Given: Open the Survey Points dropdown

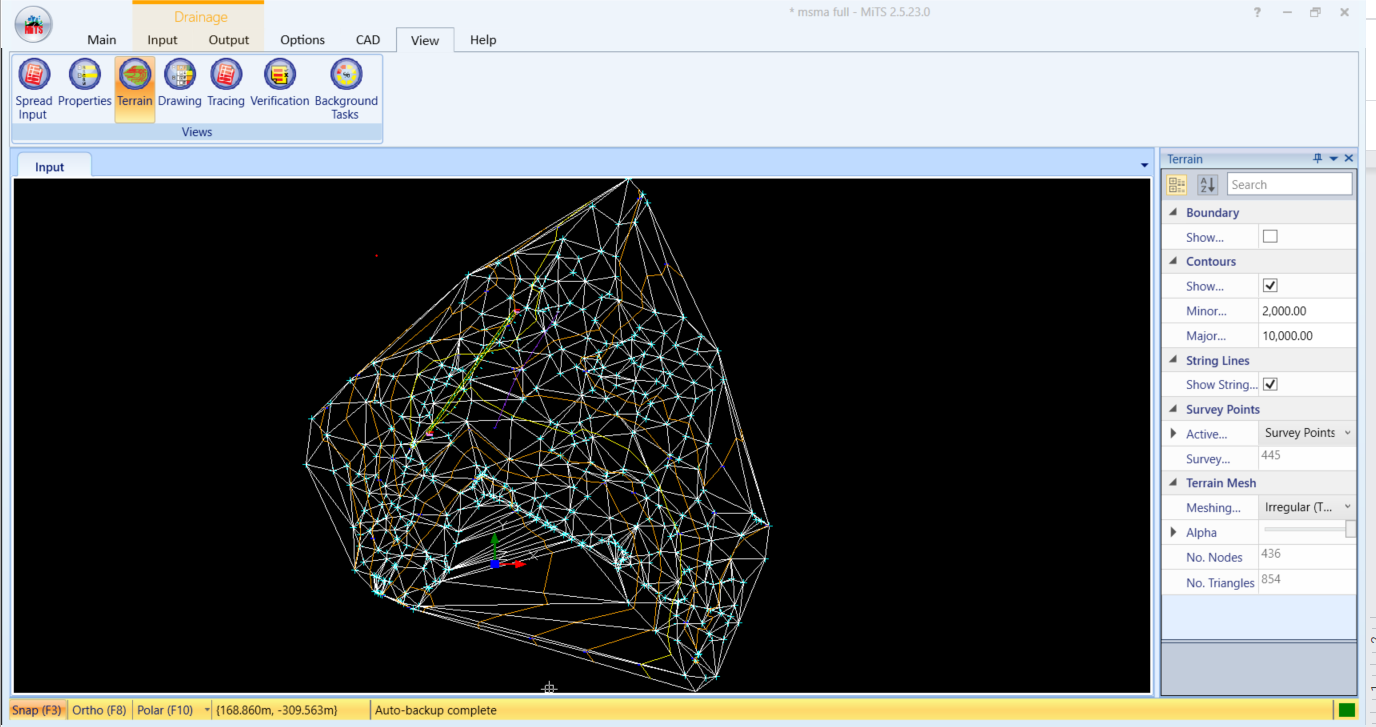Looking at the screenshot, I should (x=1307, y=433).
